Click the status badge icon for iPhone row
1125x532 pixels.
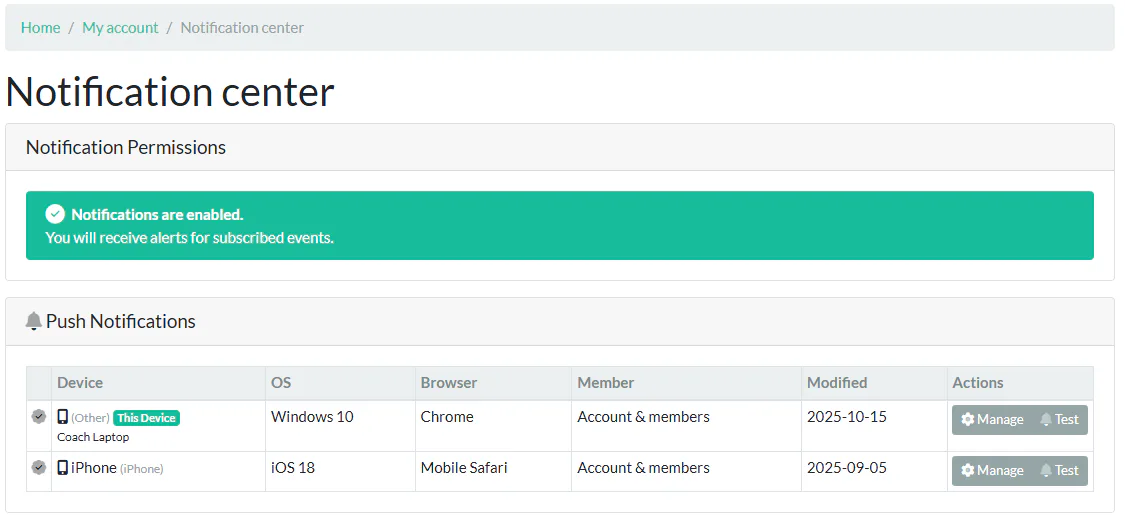[39, 467]
